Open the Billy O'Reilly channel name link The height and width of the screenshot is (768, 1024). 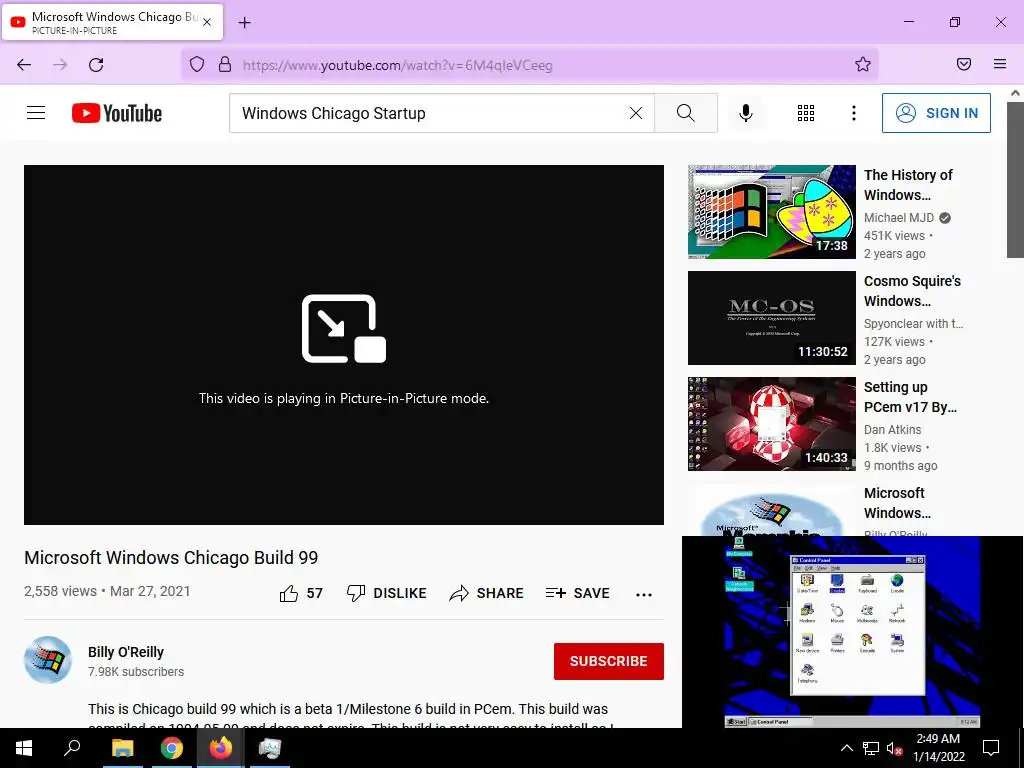[126, 652]
